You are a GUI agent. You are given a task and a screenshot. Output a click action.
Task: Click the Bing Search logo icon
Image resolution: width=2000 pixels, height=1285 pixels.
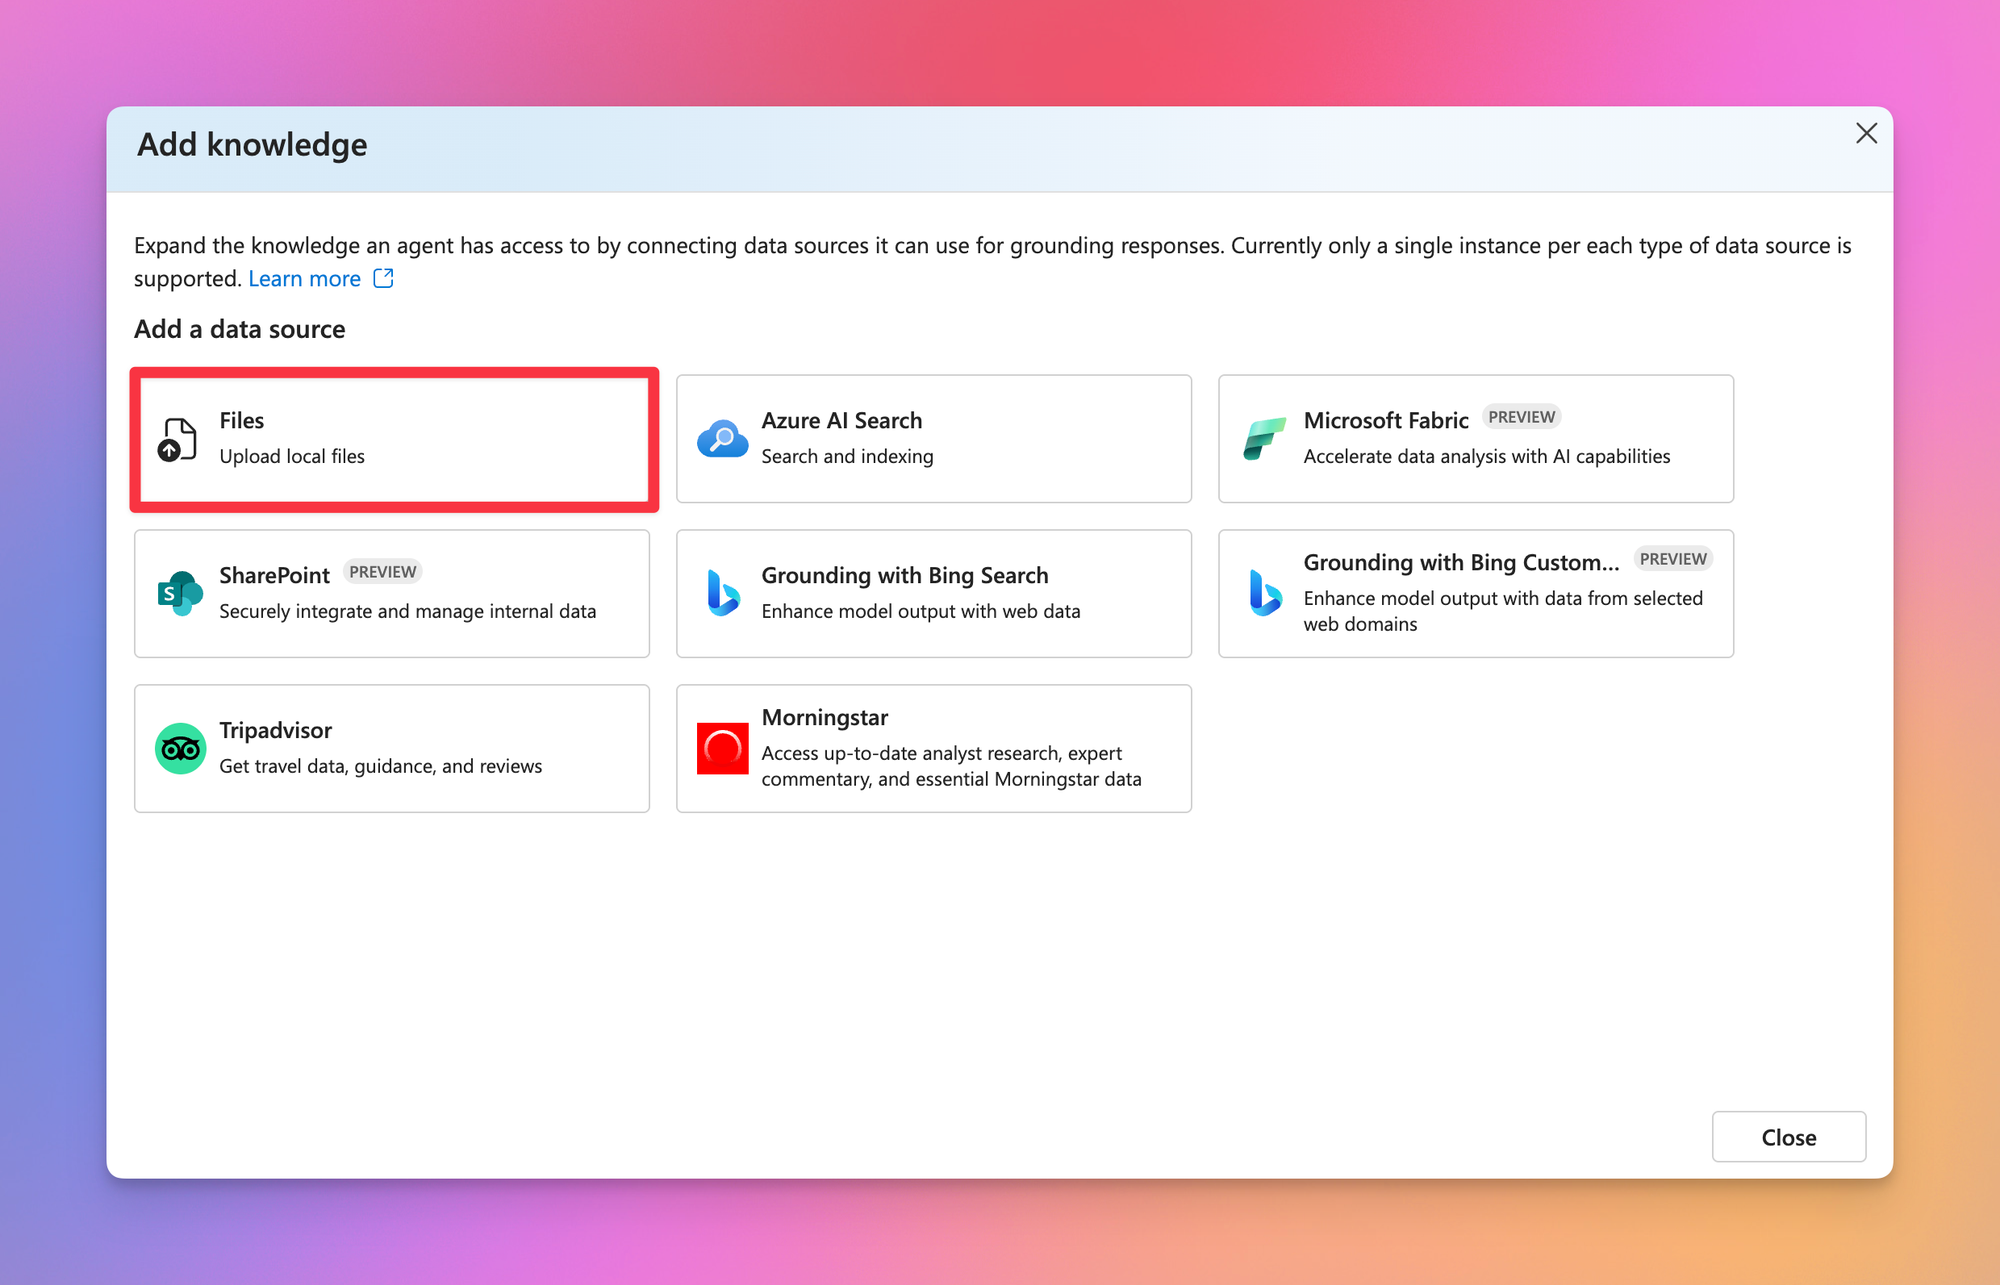[722, 593]
